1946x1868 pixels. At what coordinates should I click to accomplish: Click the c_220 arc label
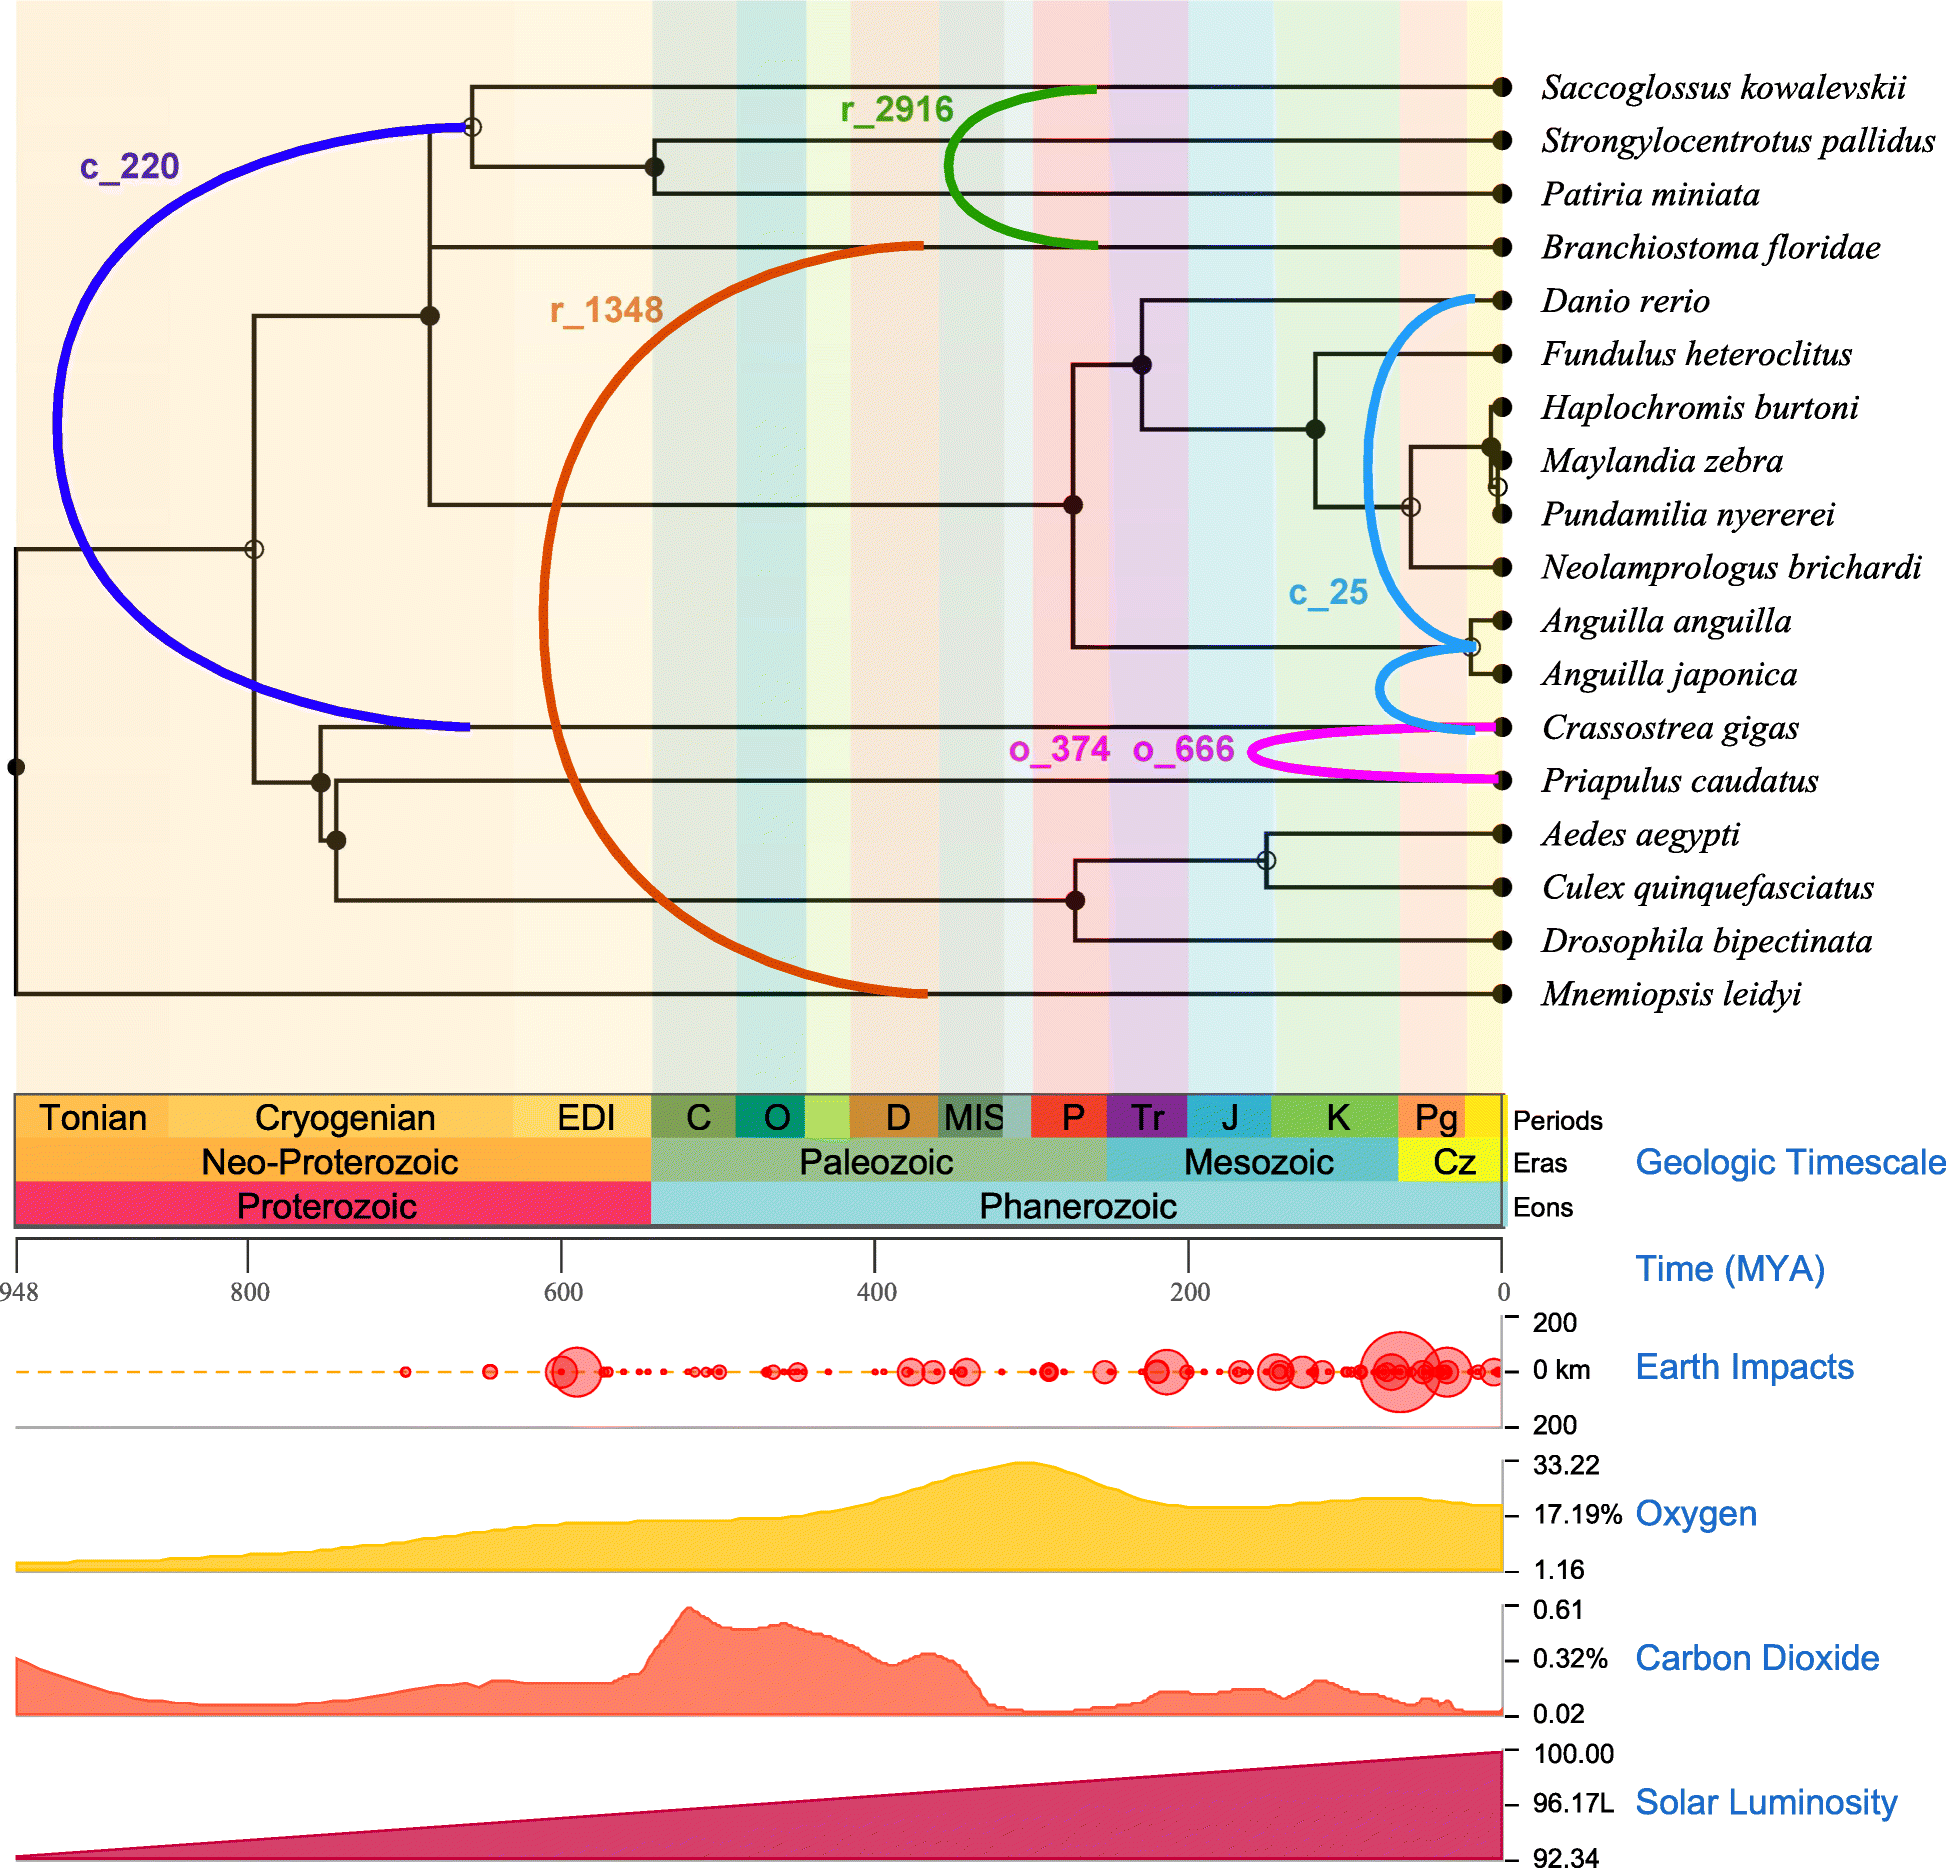129,166
